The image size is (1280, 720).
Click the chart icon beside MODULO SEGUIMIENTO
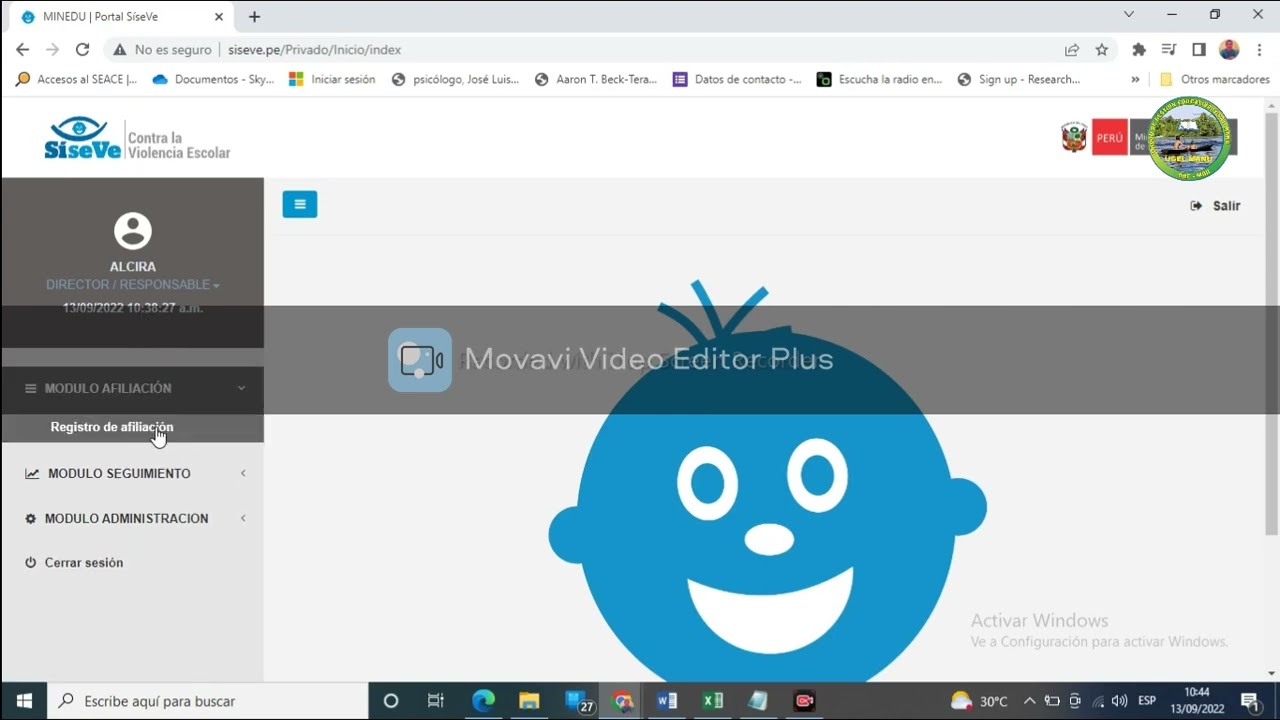32,474
